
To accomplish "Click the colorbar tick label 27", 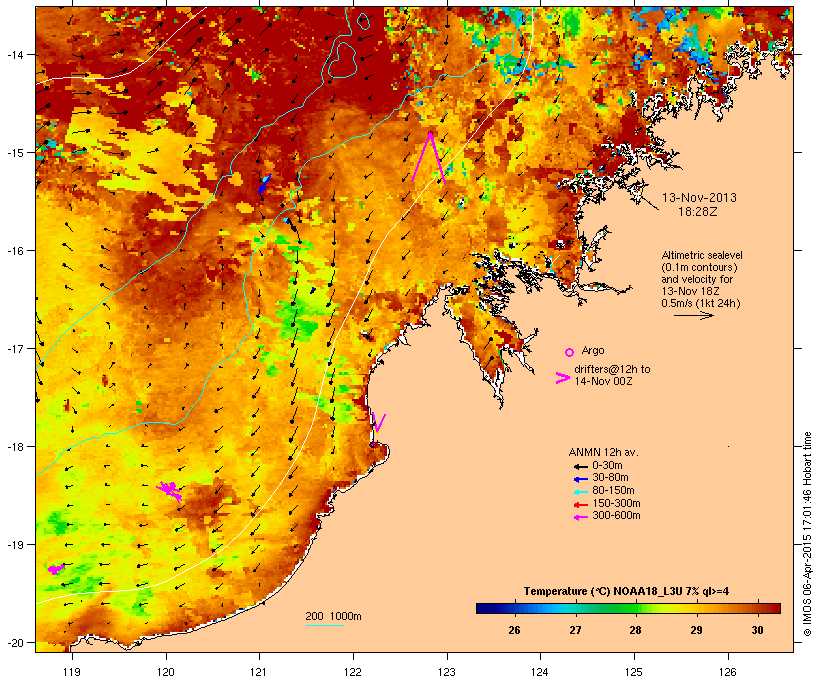I will coord(575,630).
